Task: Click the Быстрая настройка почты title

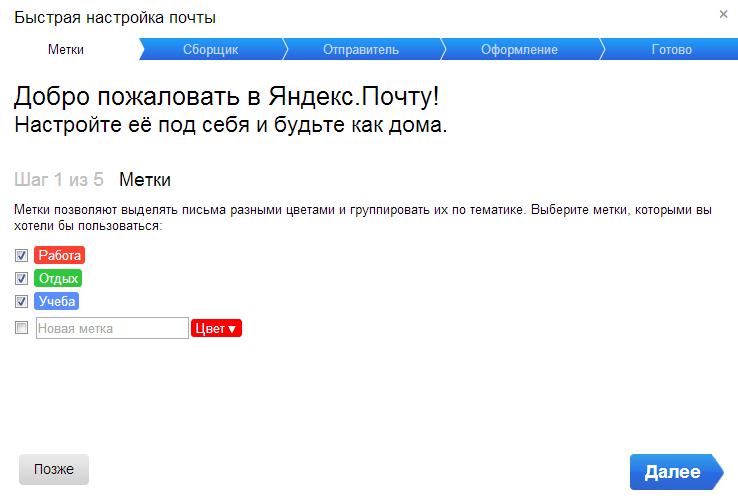Action: [x=114, y=18]
